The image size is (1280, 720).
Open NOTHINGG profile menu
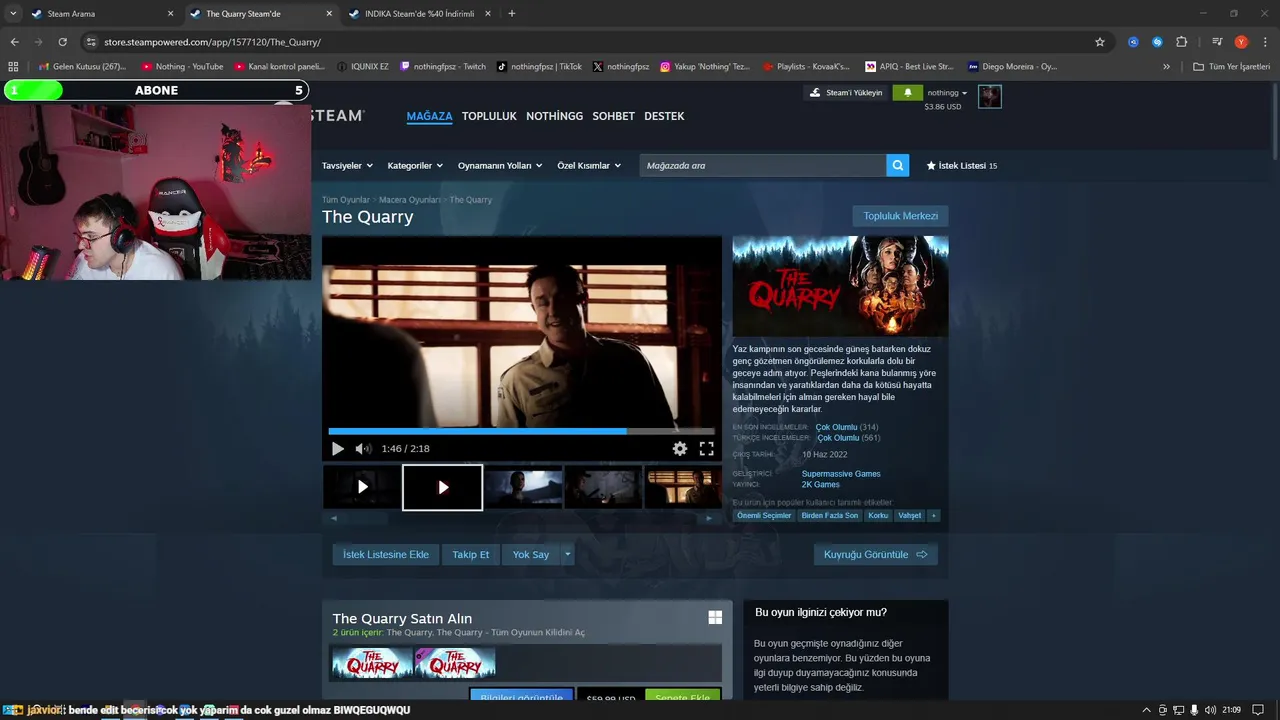(x=554, y=116)
